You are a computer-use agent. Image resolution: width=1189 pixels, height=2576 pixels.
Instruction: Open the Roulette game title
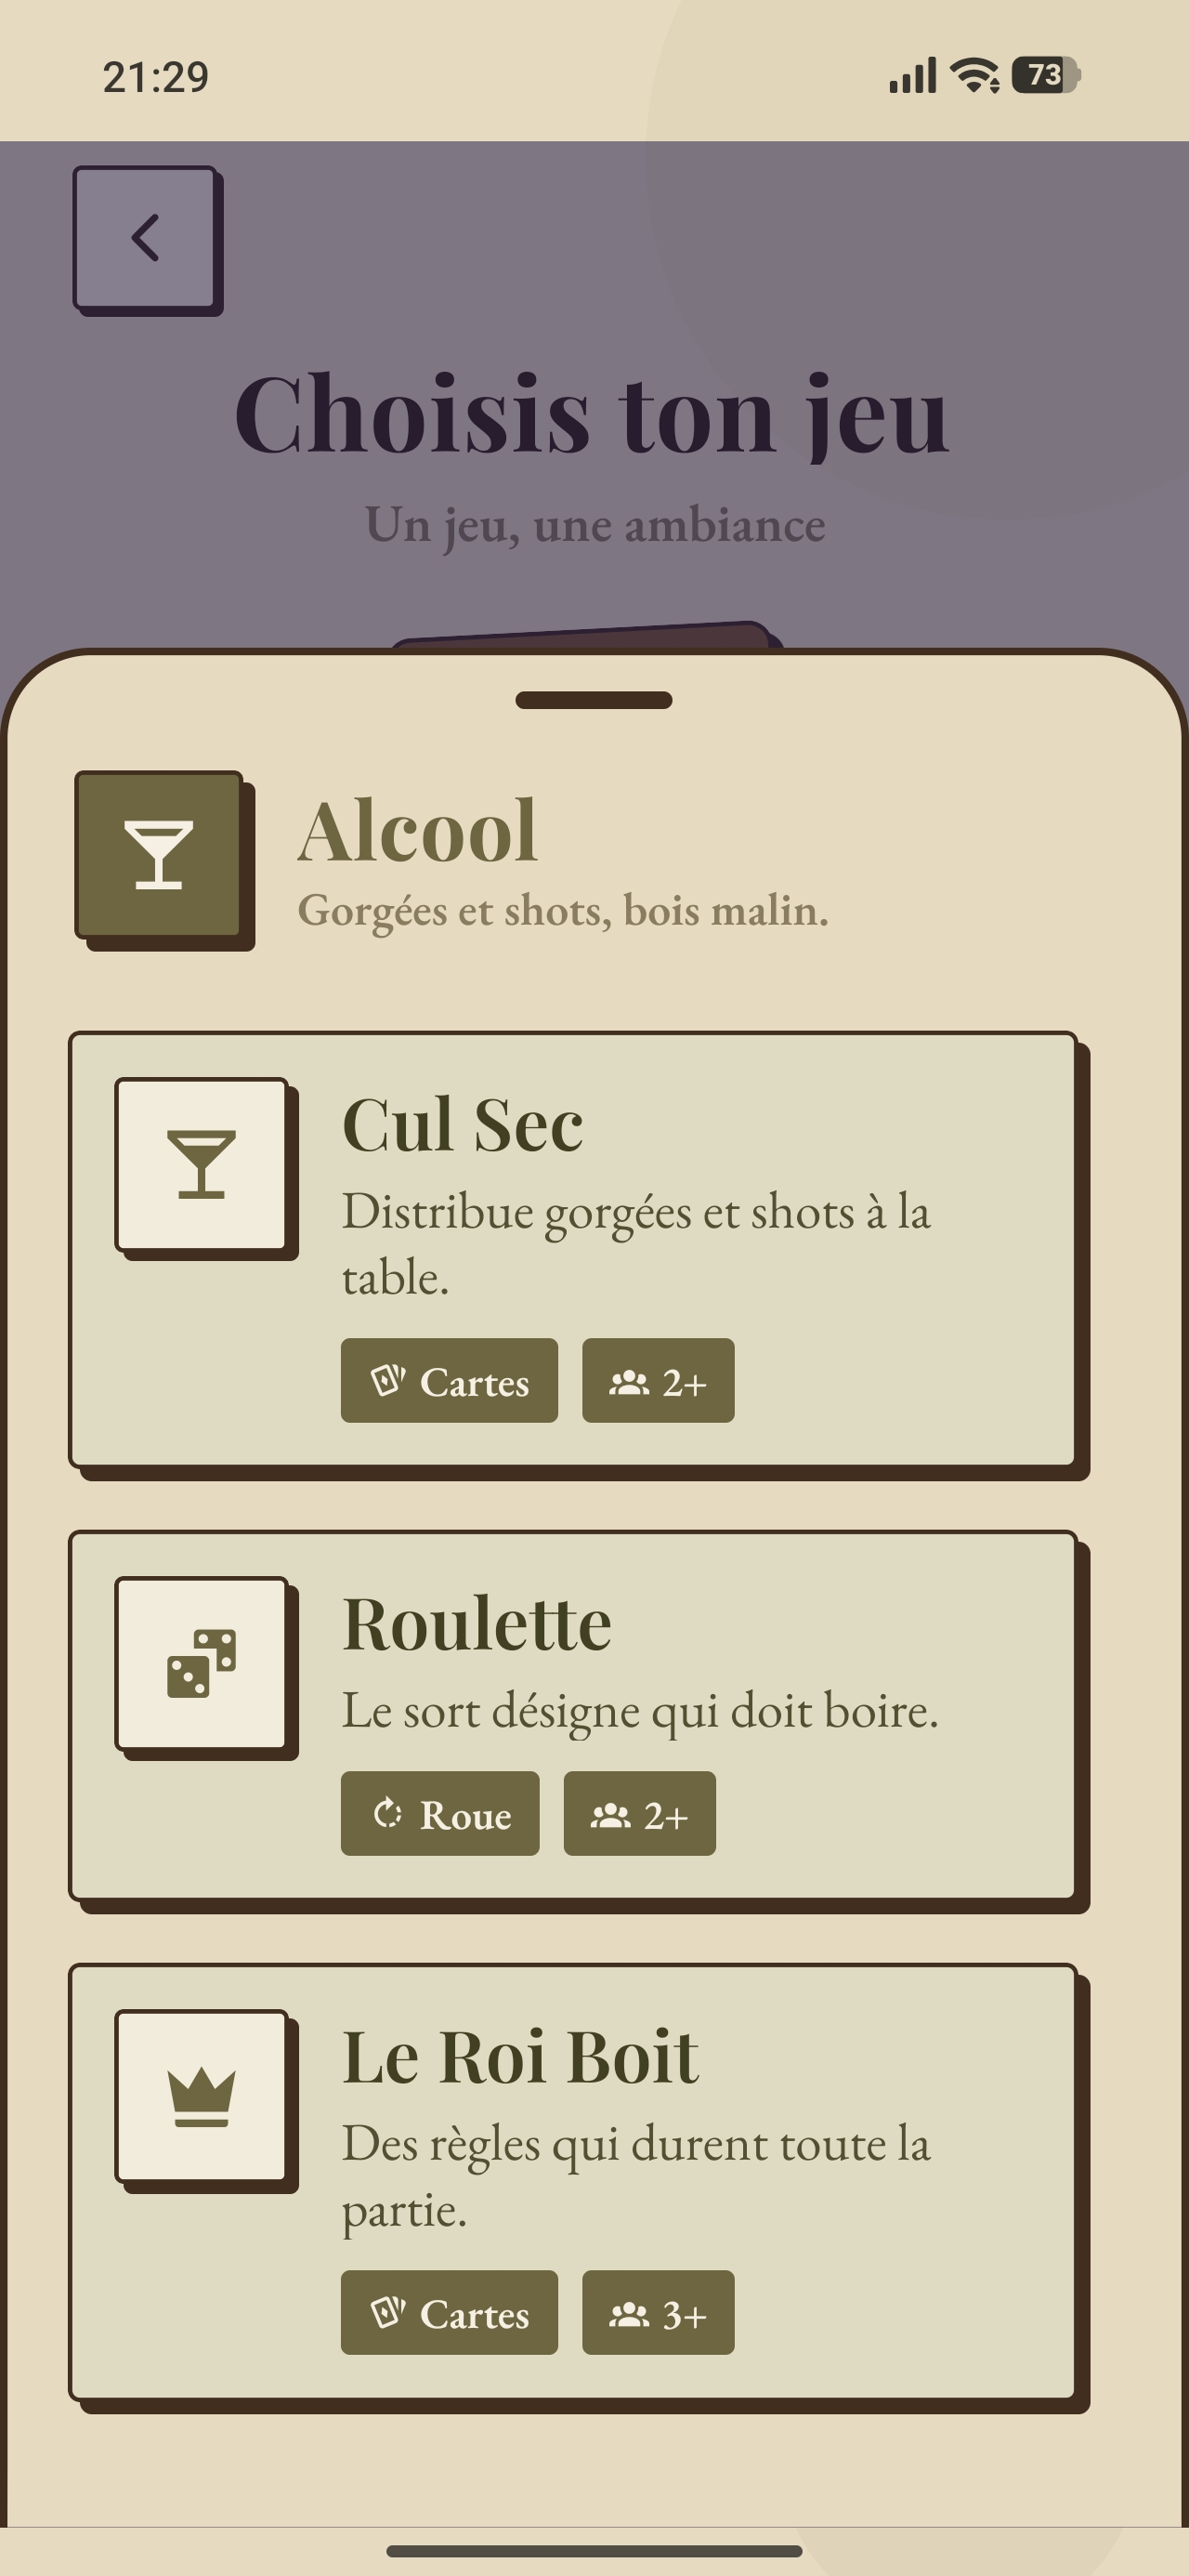[477, 1624]
